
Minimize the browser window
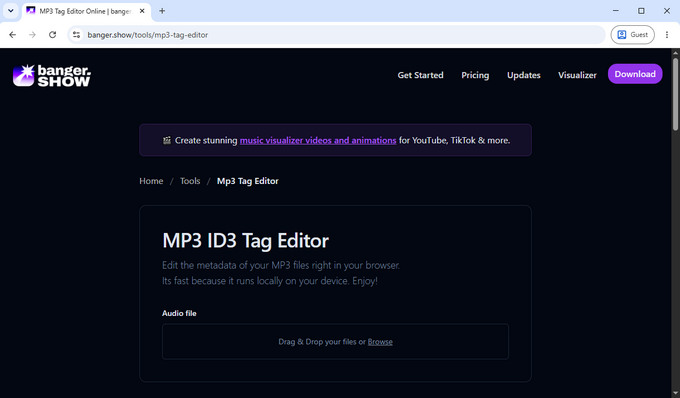pos(616,11)
